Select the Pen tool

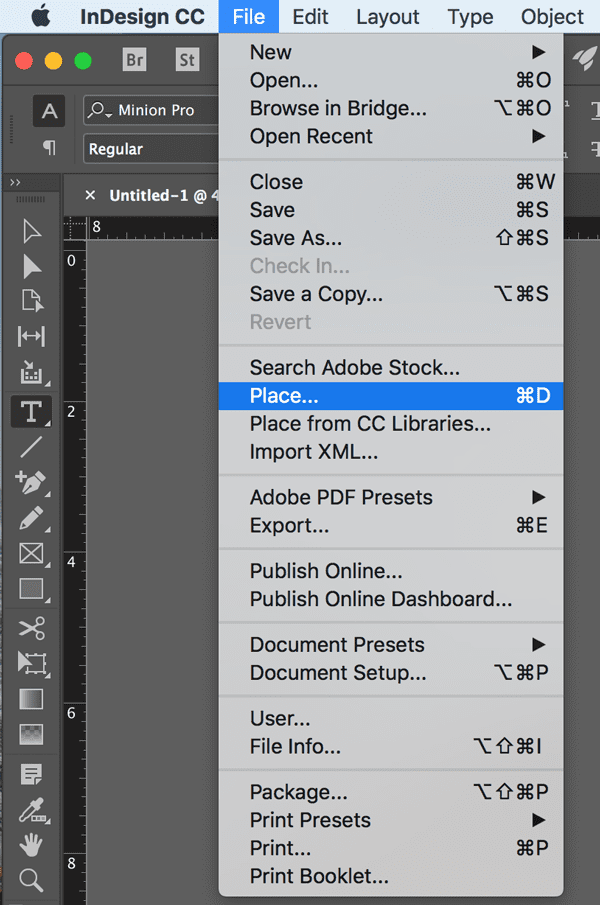pos(31,482)
